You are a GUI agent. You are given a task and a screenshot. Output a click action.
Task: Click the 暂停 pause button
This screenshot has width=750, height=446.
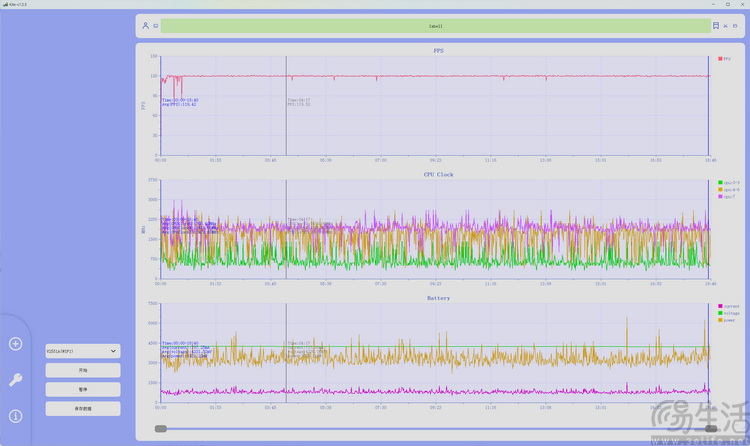[x=83, y=389]
